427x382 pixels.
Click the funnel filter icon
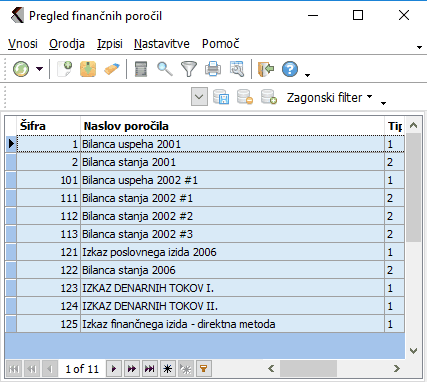[189, 69]
